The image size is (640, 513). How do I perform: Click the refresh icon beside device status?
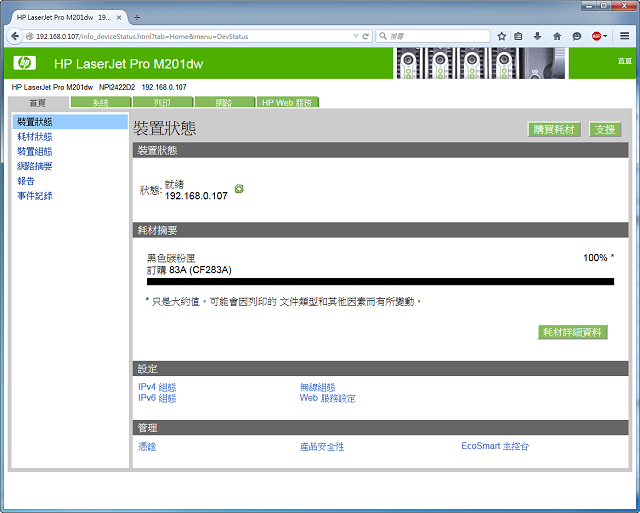pos(239,189)
